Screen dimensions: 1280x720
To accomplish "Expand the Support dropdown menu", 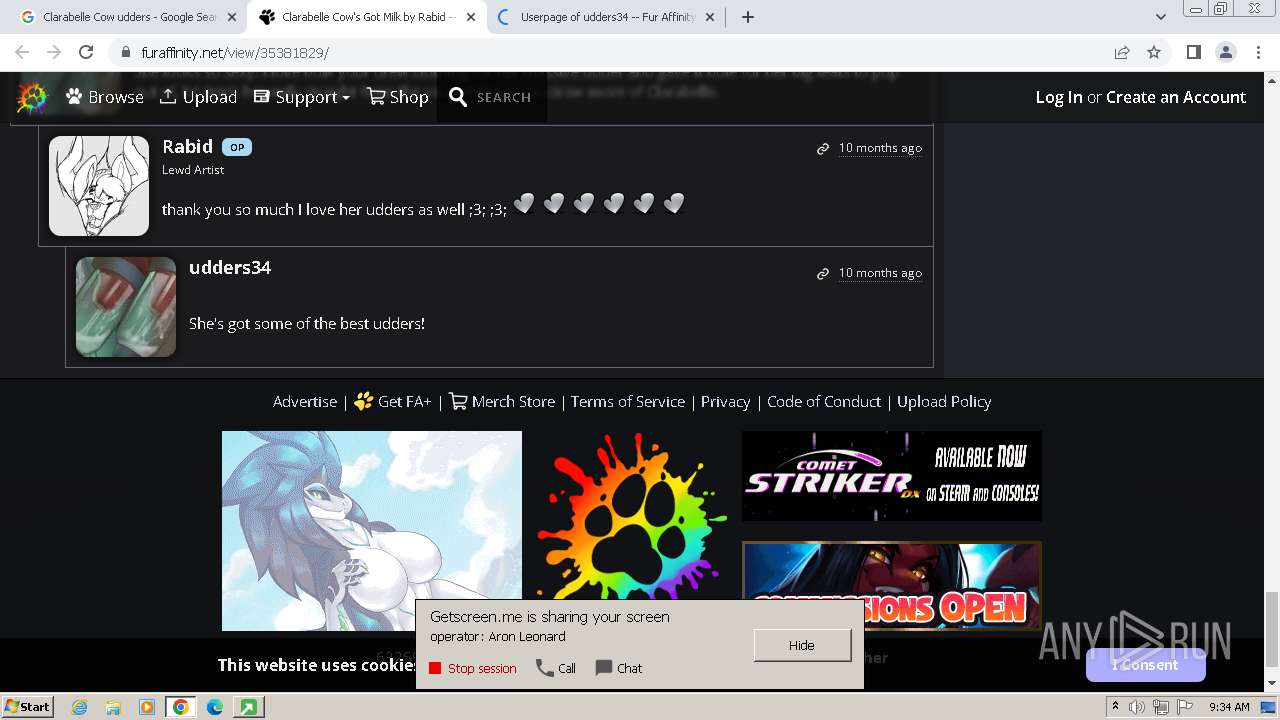I will pyautogui.click(x=302, y=97).
